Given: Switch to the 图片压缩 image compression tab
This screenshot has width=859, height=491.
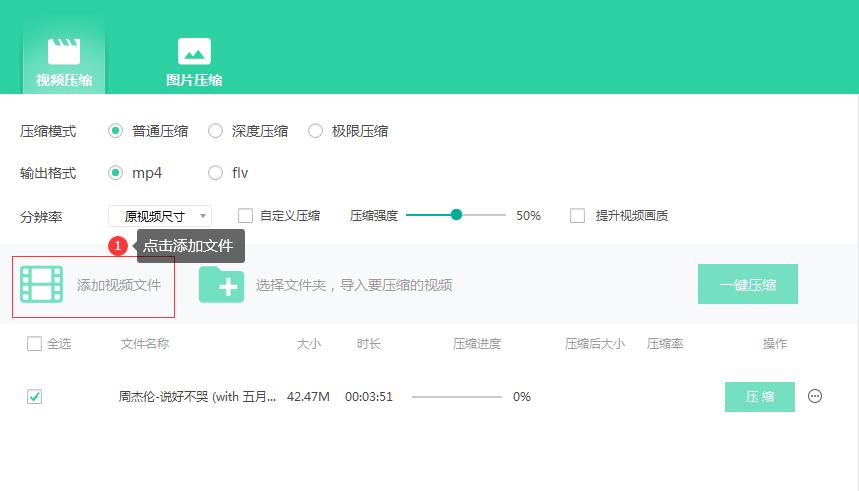Looking at the screenshot, I should [x=194, y=61].
